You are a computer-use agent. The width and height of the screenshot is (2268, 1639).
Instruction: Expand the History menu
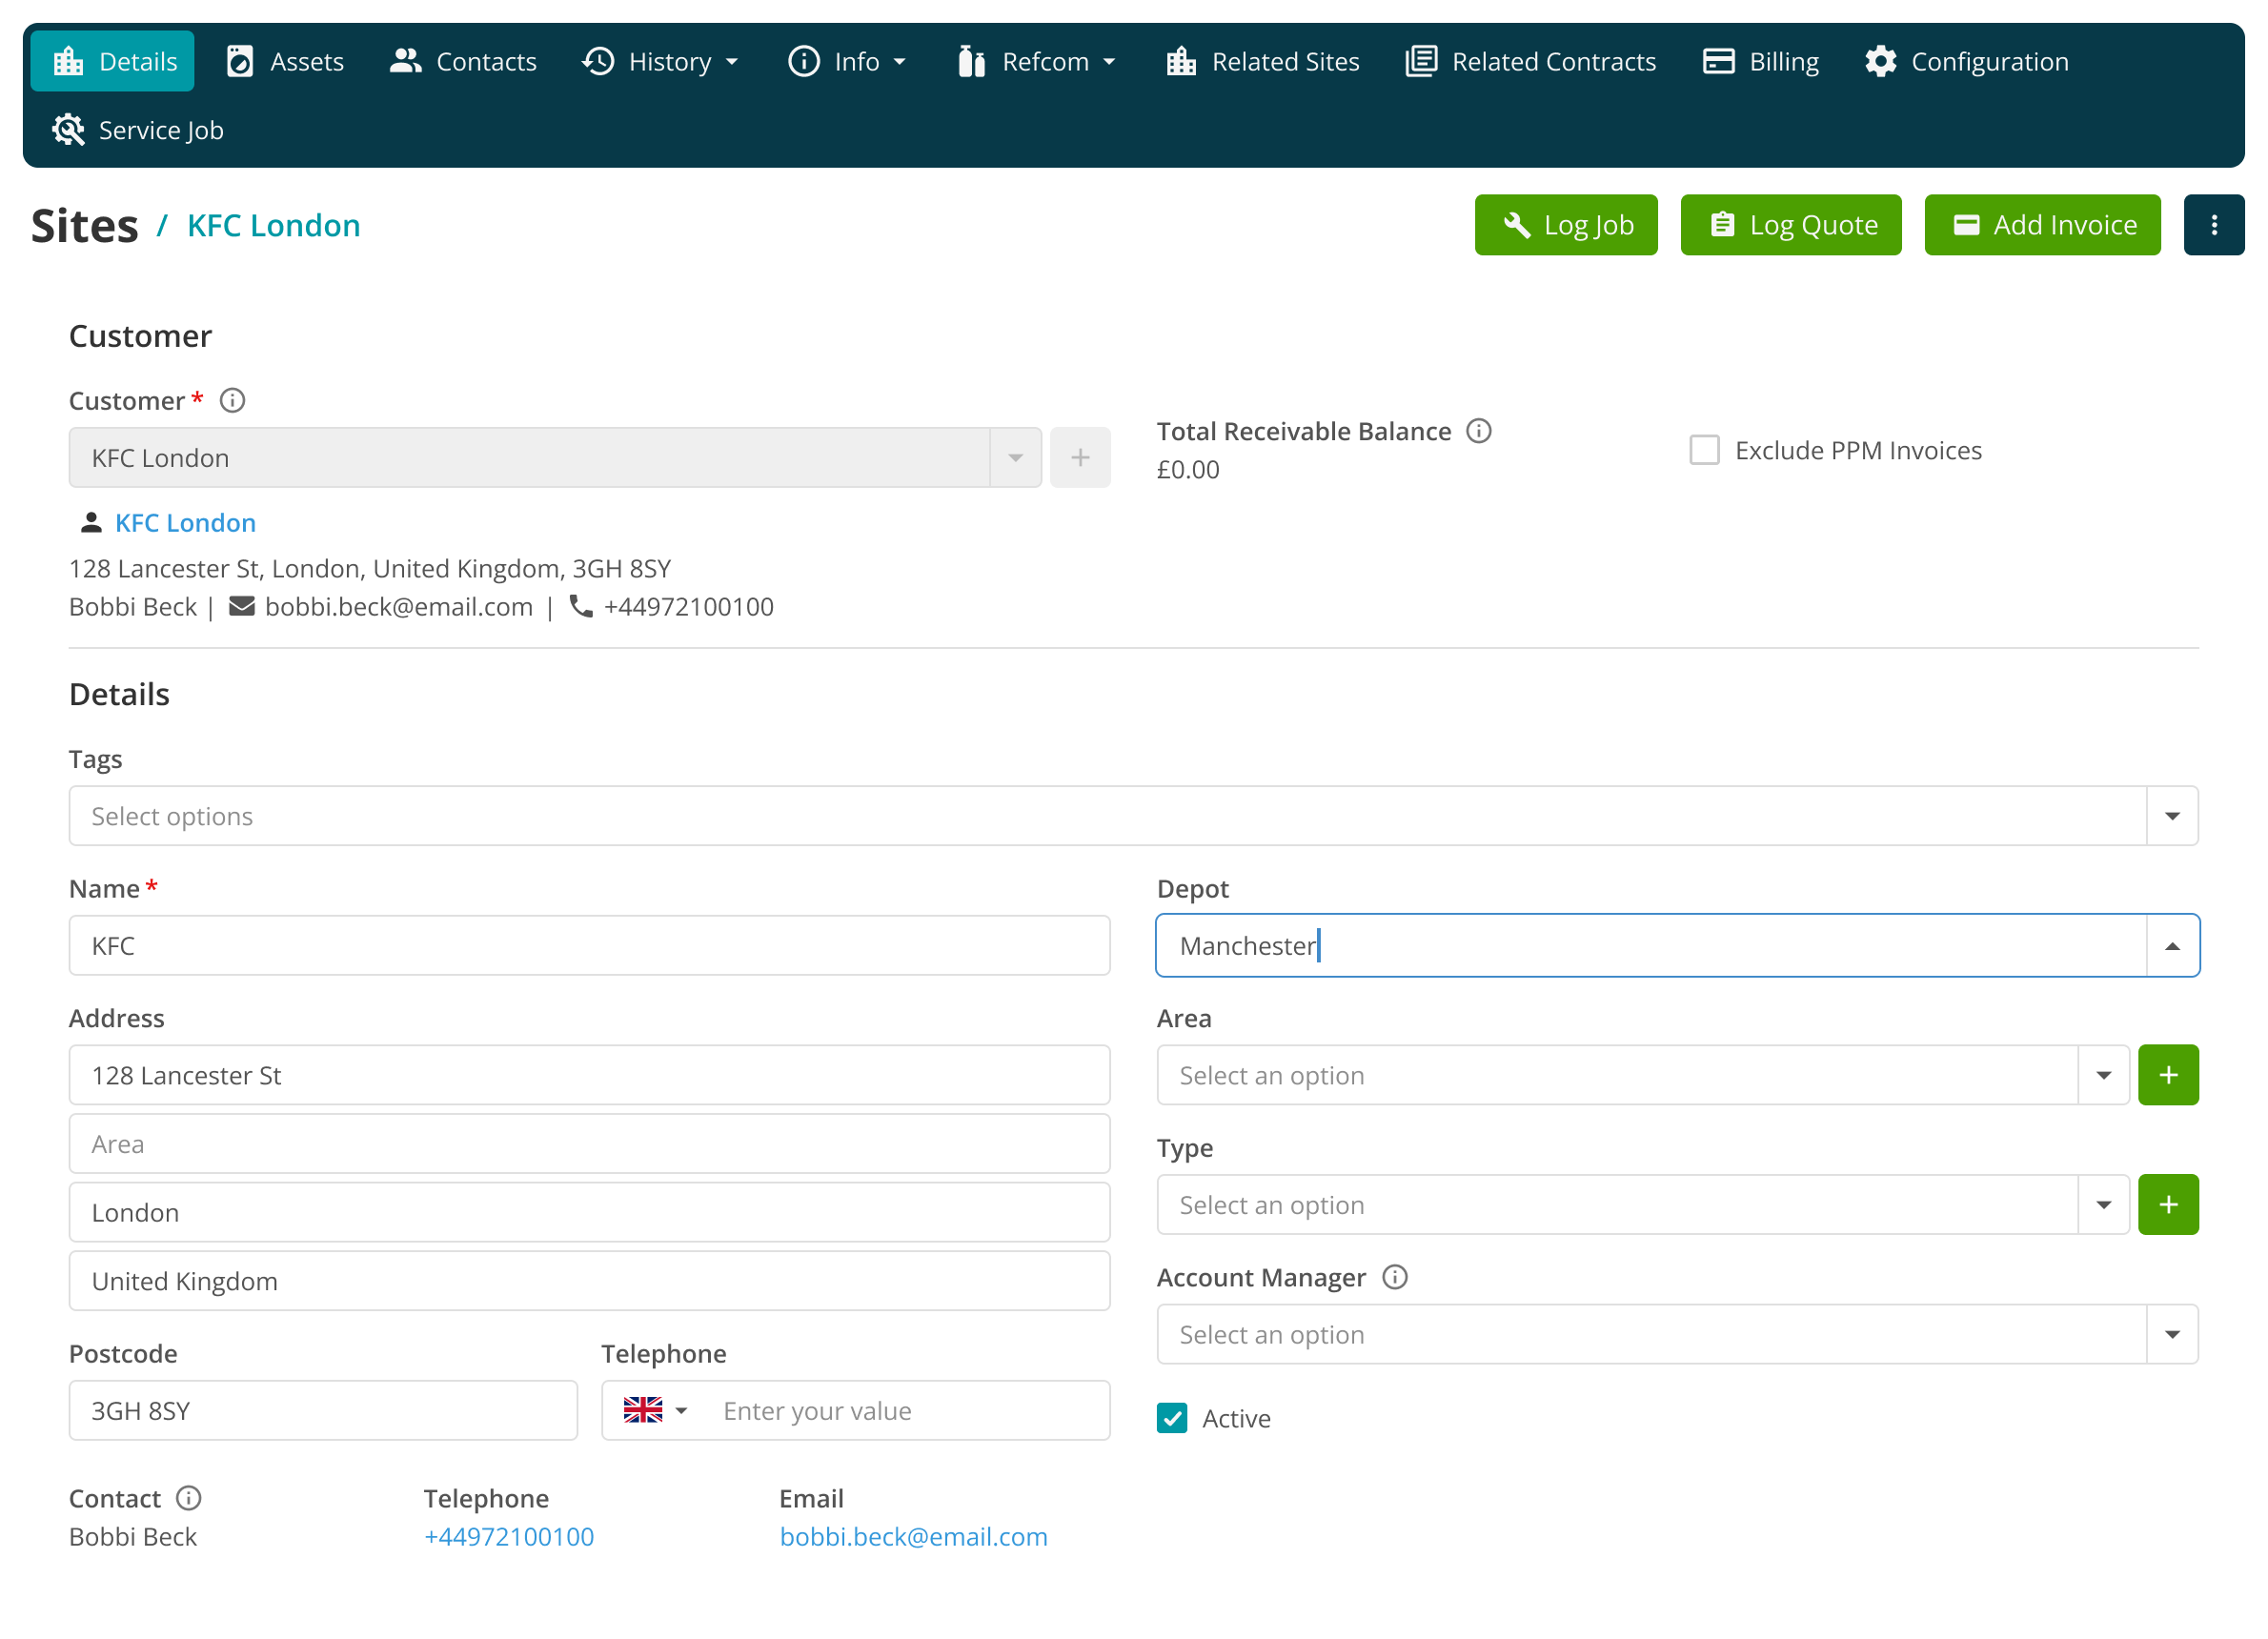point(661,61)
